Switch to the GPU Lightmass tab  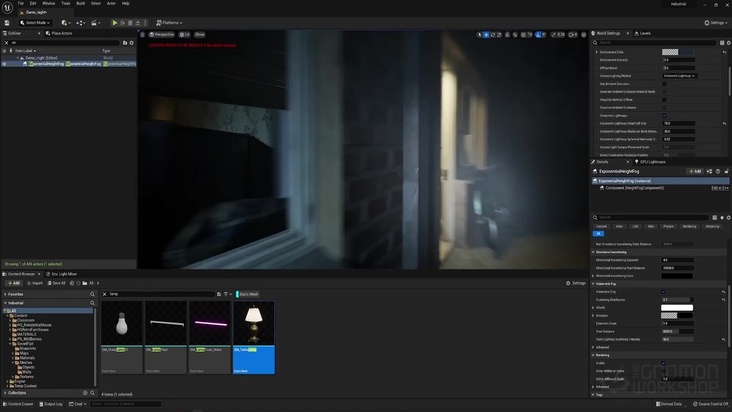(650, 162)
